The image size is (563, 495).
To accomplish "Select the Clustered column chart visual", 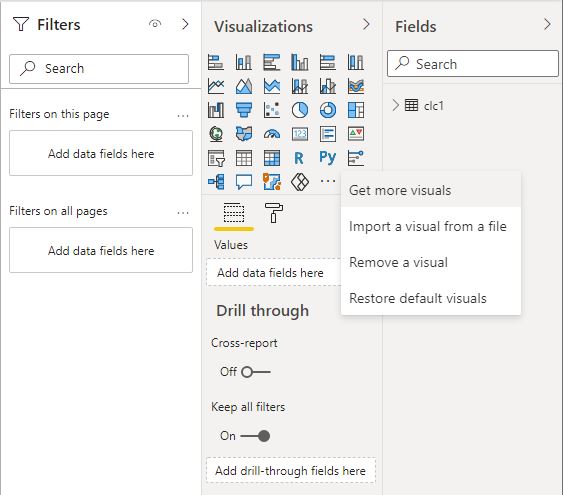I will (300, 62).
